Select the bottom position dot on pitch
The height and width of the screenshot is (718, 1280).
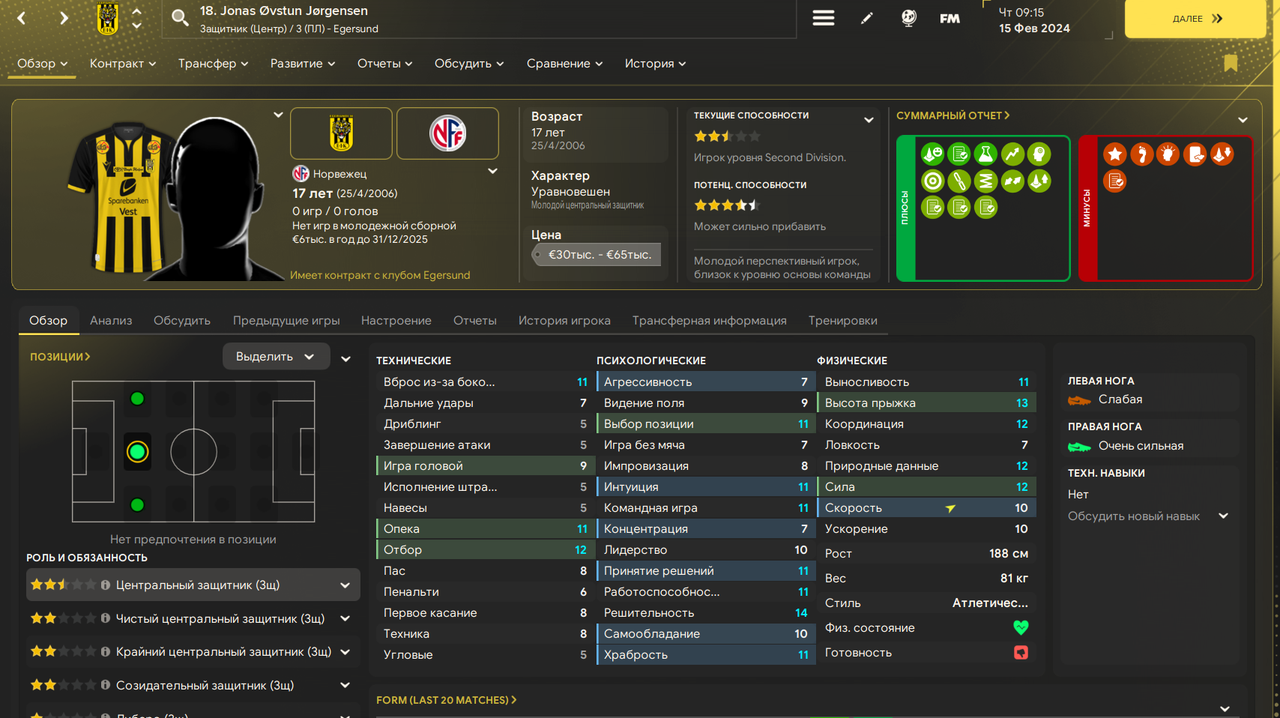(138, 505)
